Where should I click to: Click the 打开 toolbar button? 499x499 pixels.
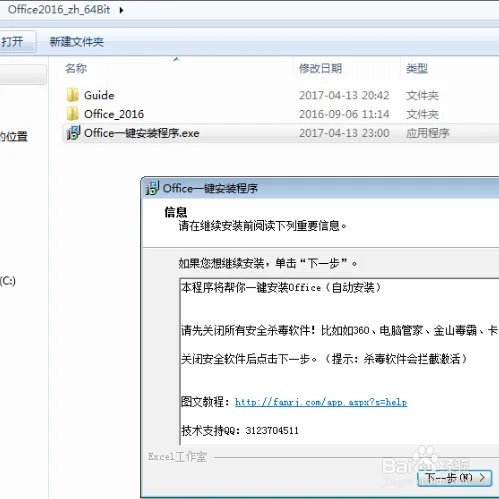pos(17,42)
